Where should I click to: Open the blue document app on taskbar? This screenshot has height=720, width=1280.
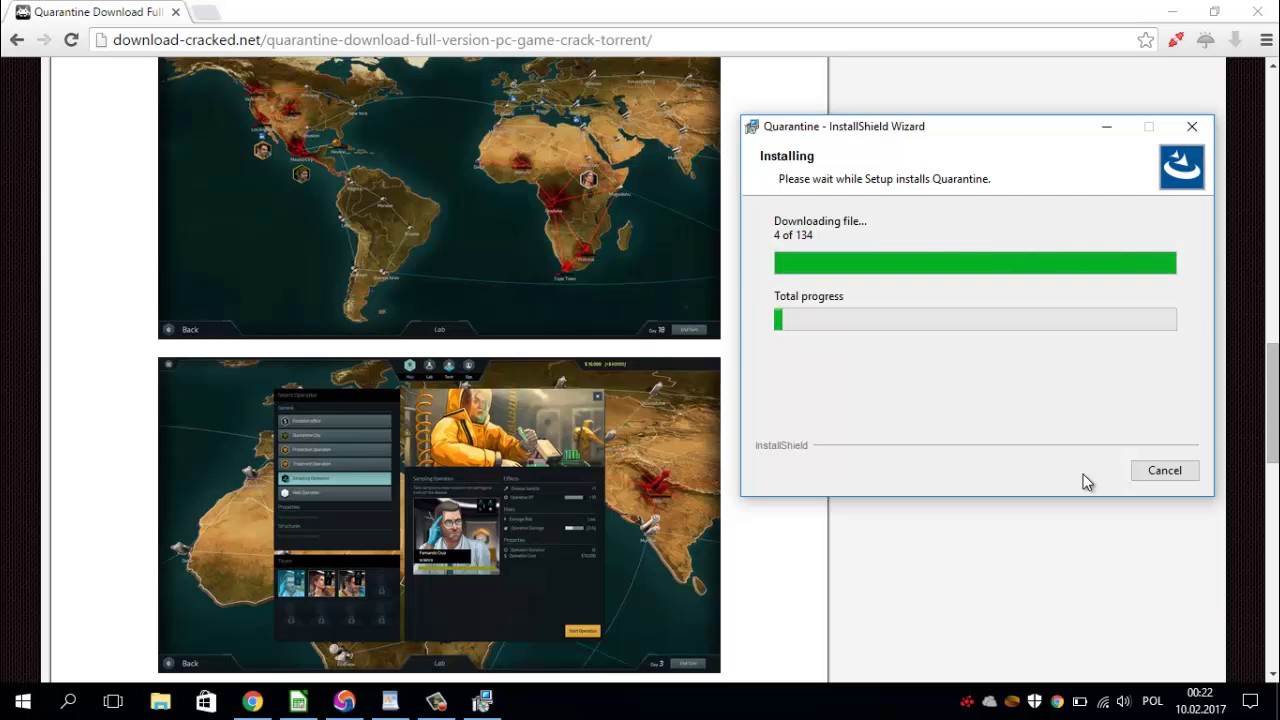[390, 701]
